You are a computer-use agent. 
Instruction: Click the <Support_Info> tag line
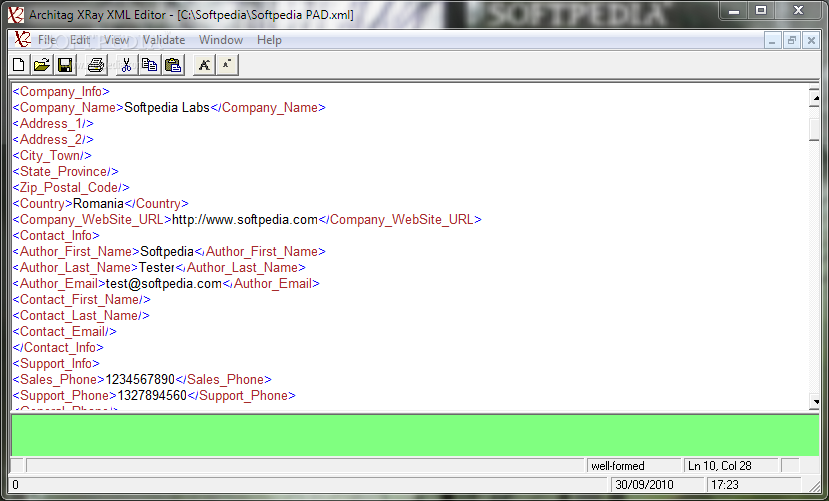(x=56, y=364)
